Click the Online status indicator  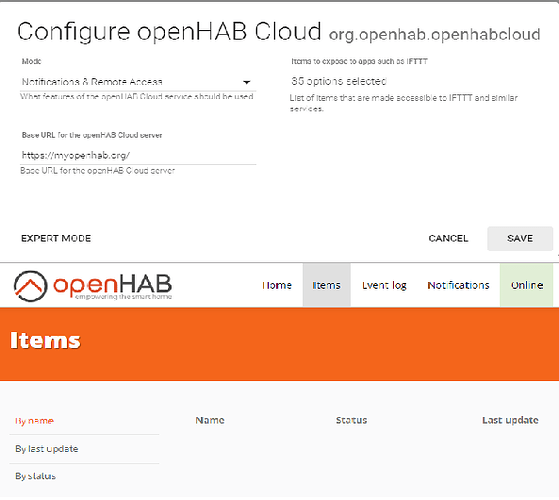coord(527,285)
